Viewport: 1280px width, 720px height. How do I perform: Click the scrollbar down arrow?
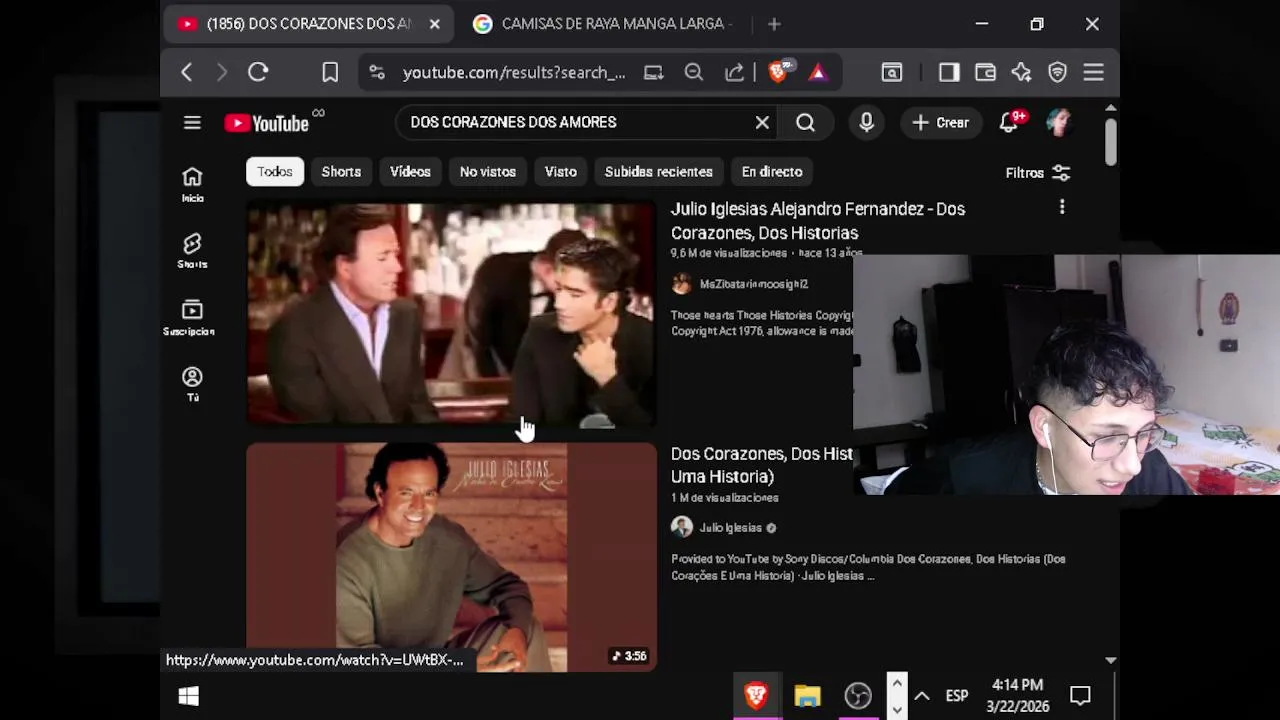point(1111,660)
